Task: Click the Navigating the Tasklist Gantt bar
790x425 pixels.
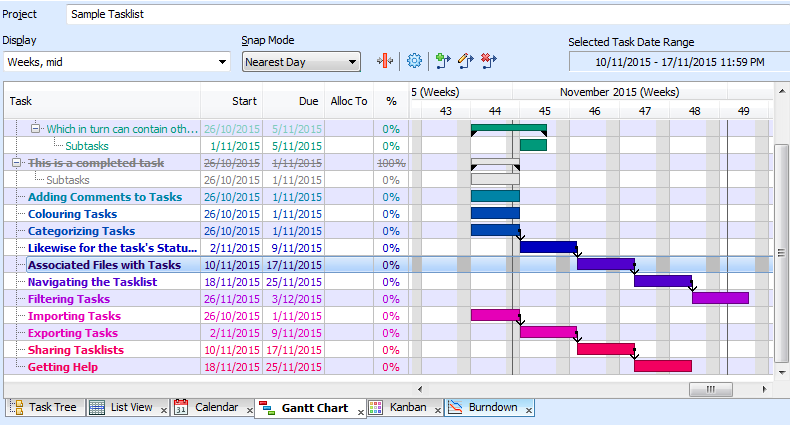Action: (663, 281)
